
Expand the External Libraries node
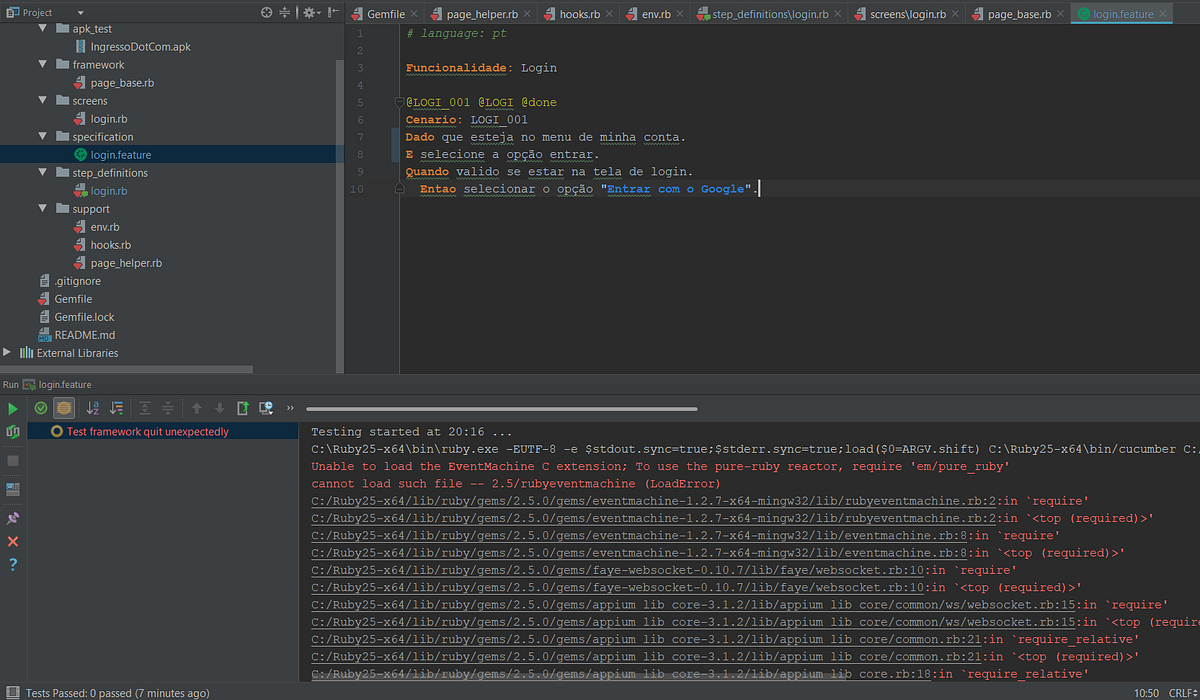(7, 352)
